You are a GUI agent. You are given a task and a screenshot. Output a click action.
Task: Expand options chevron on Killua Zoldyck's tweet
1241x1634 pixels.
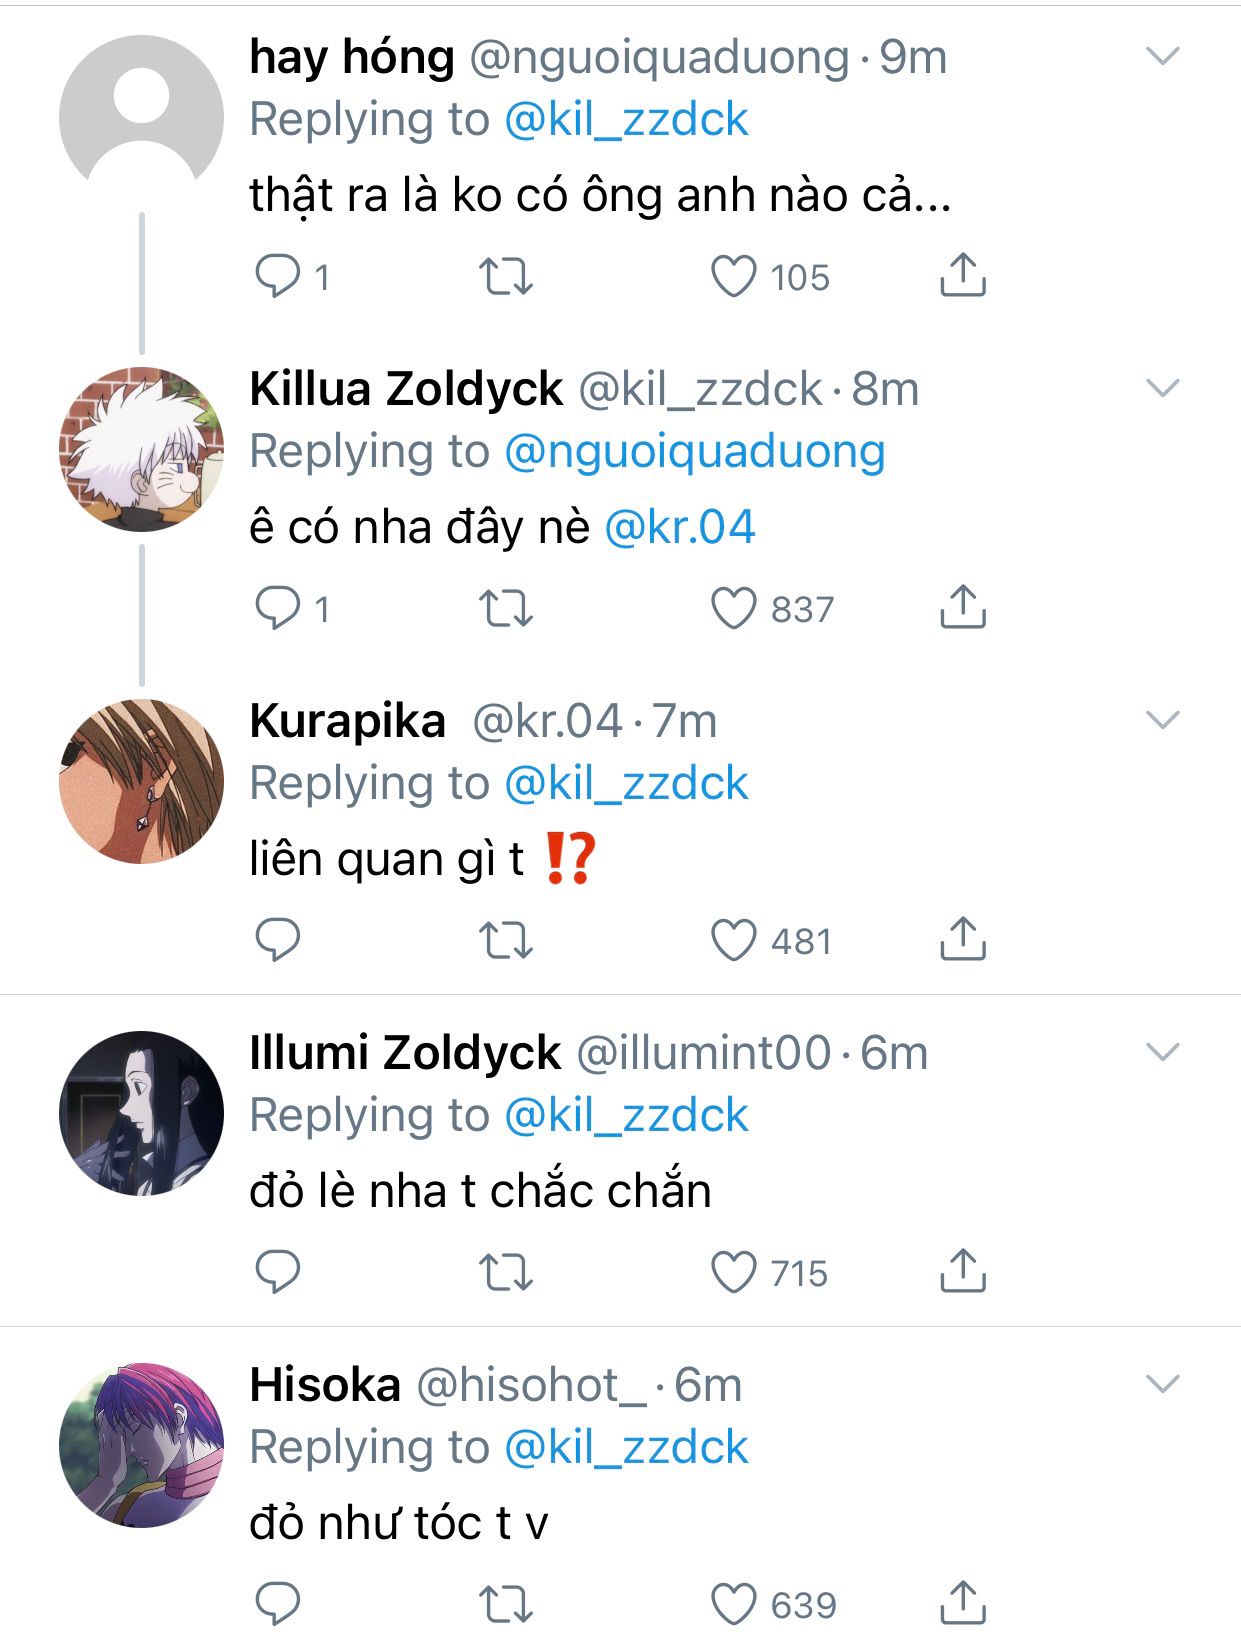[1162, 388]
